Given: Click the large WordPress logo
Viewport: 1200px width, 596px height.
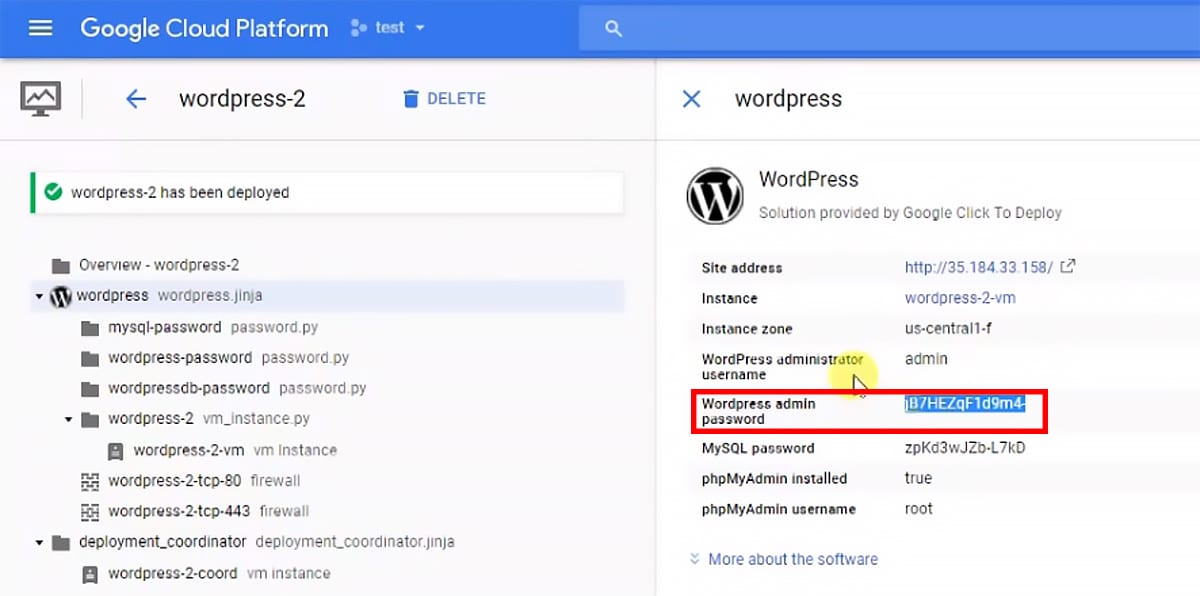Looking at the screenshot, I should 714,195.
